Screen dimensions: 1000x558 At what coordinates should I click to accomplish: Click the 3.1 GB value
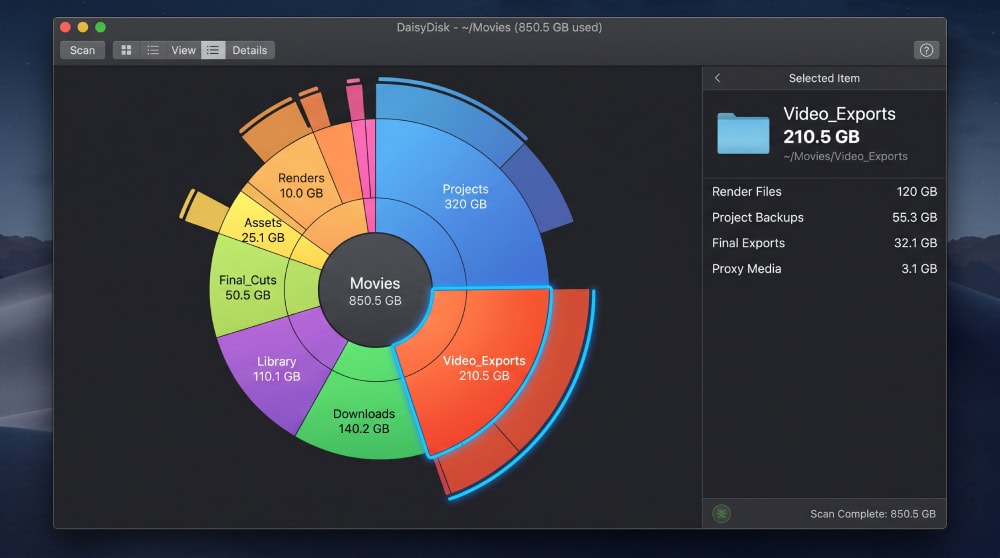click(x=919, y=268)
